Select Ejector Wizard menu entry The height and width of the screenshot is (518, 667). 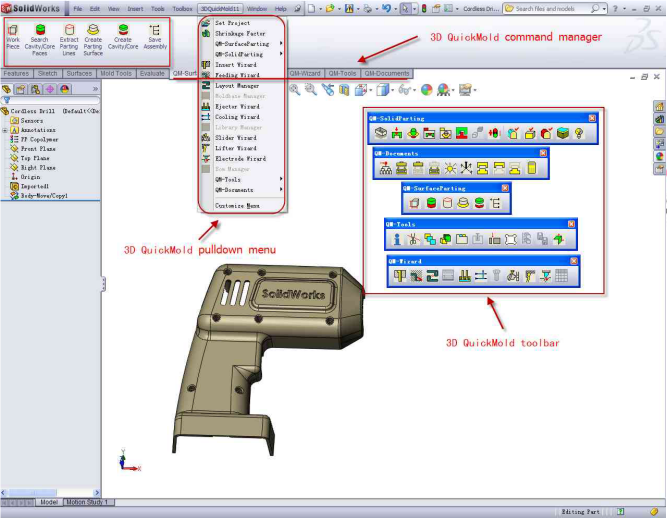(x=242, y=106)
